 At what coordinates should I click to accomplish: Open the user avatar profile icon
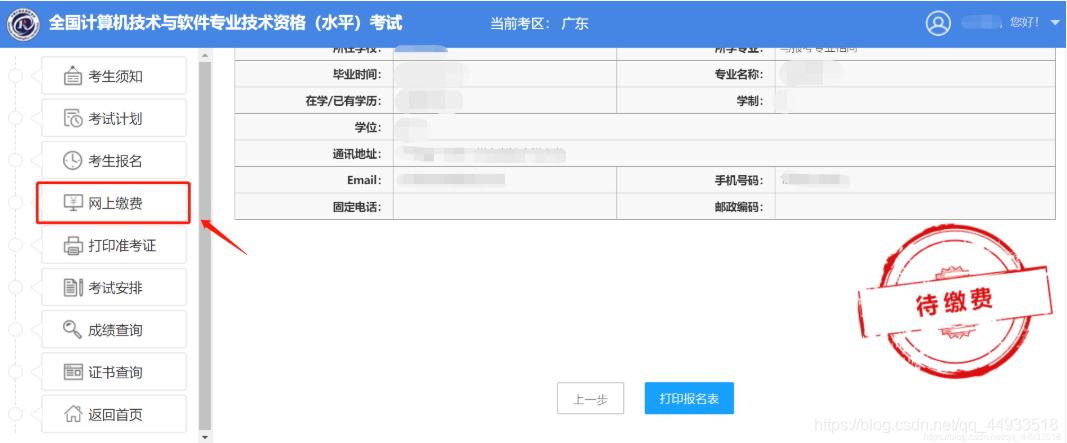[938, 23]
